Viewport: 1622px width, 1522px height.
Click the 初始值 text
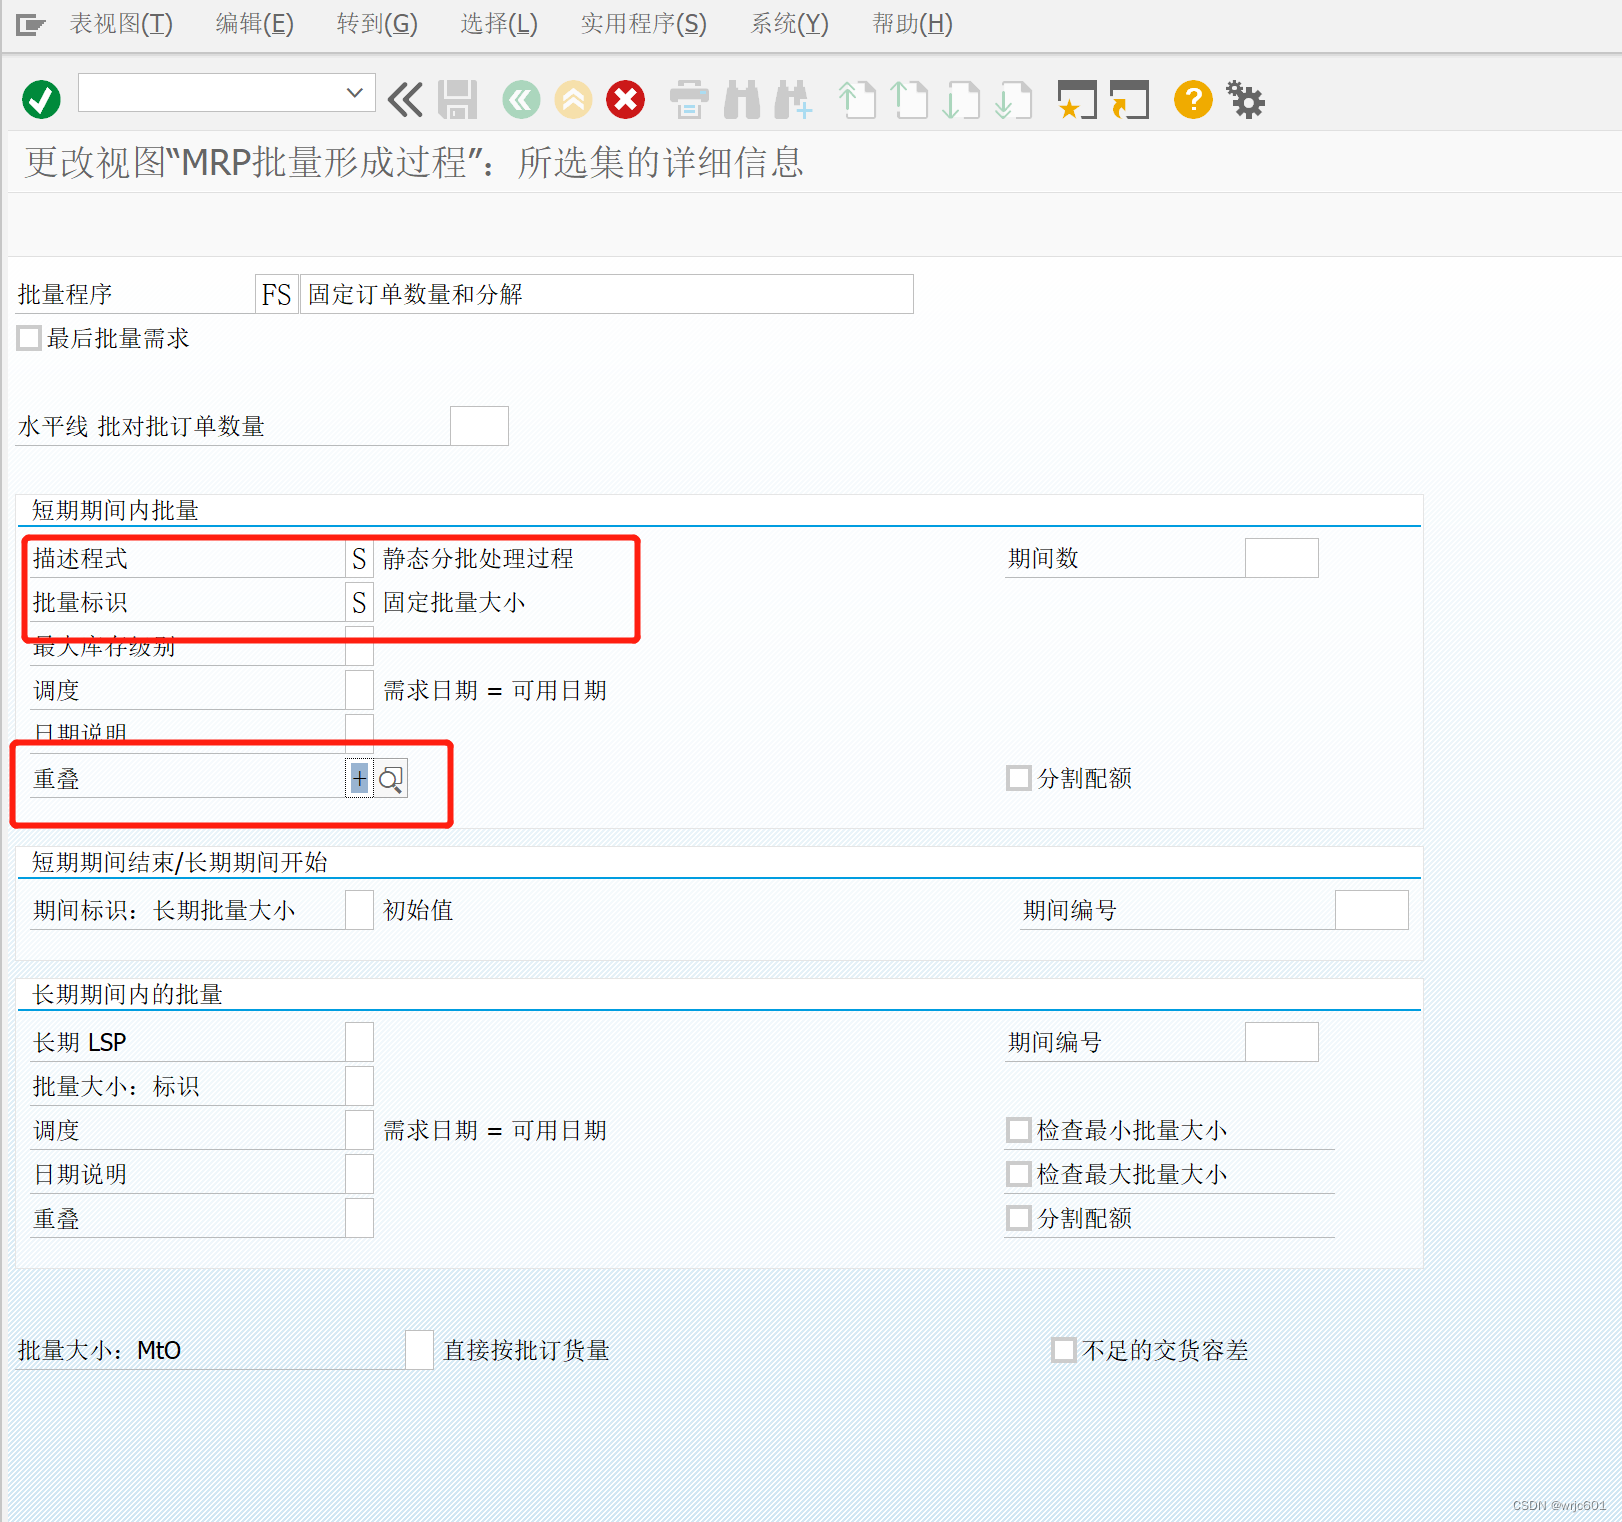coord(418,910)
